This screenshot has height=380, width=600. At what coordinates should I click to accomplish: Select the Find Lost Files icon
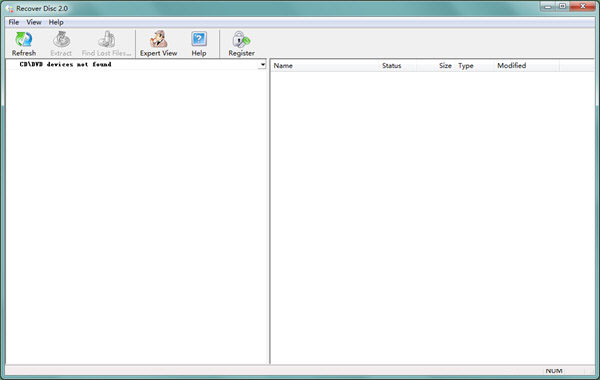(106, 39)
